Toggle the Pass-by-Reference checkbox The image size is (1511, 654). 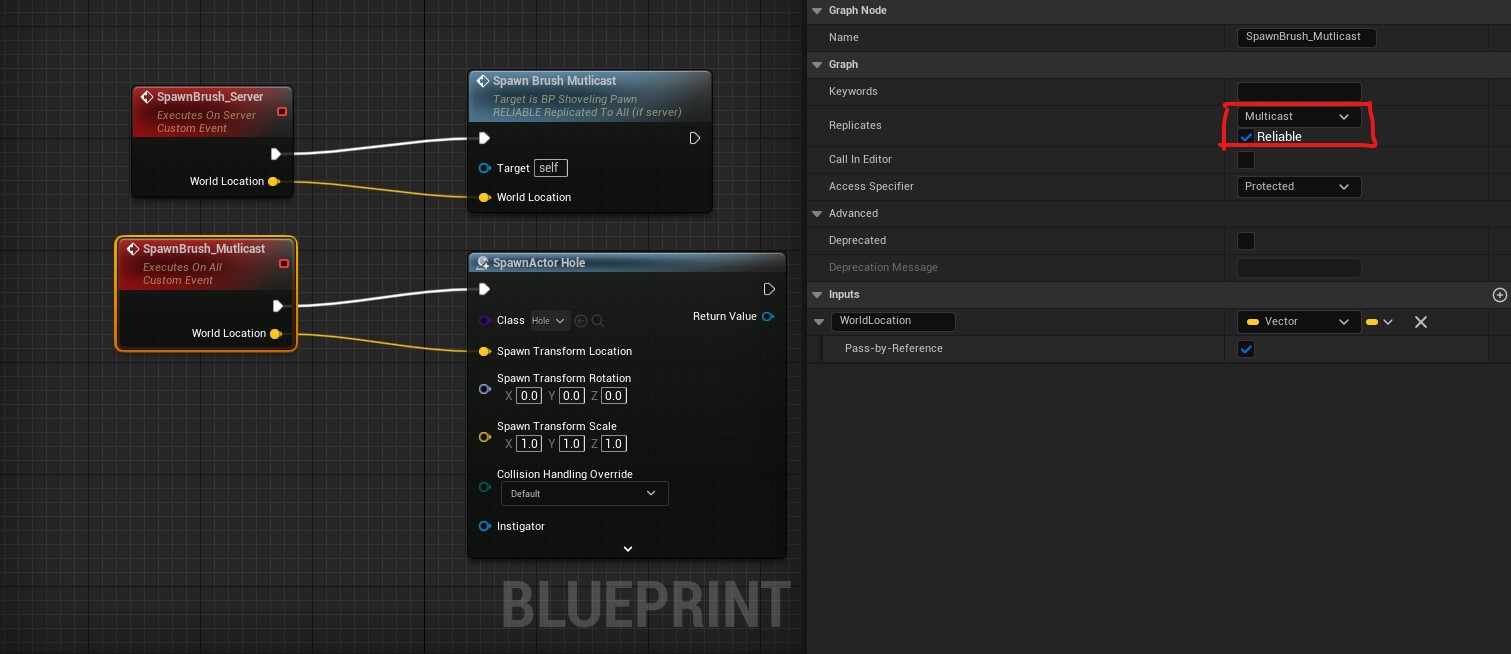(x=1246, y=349)
